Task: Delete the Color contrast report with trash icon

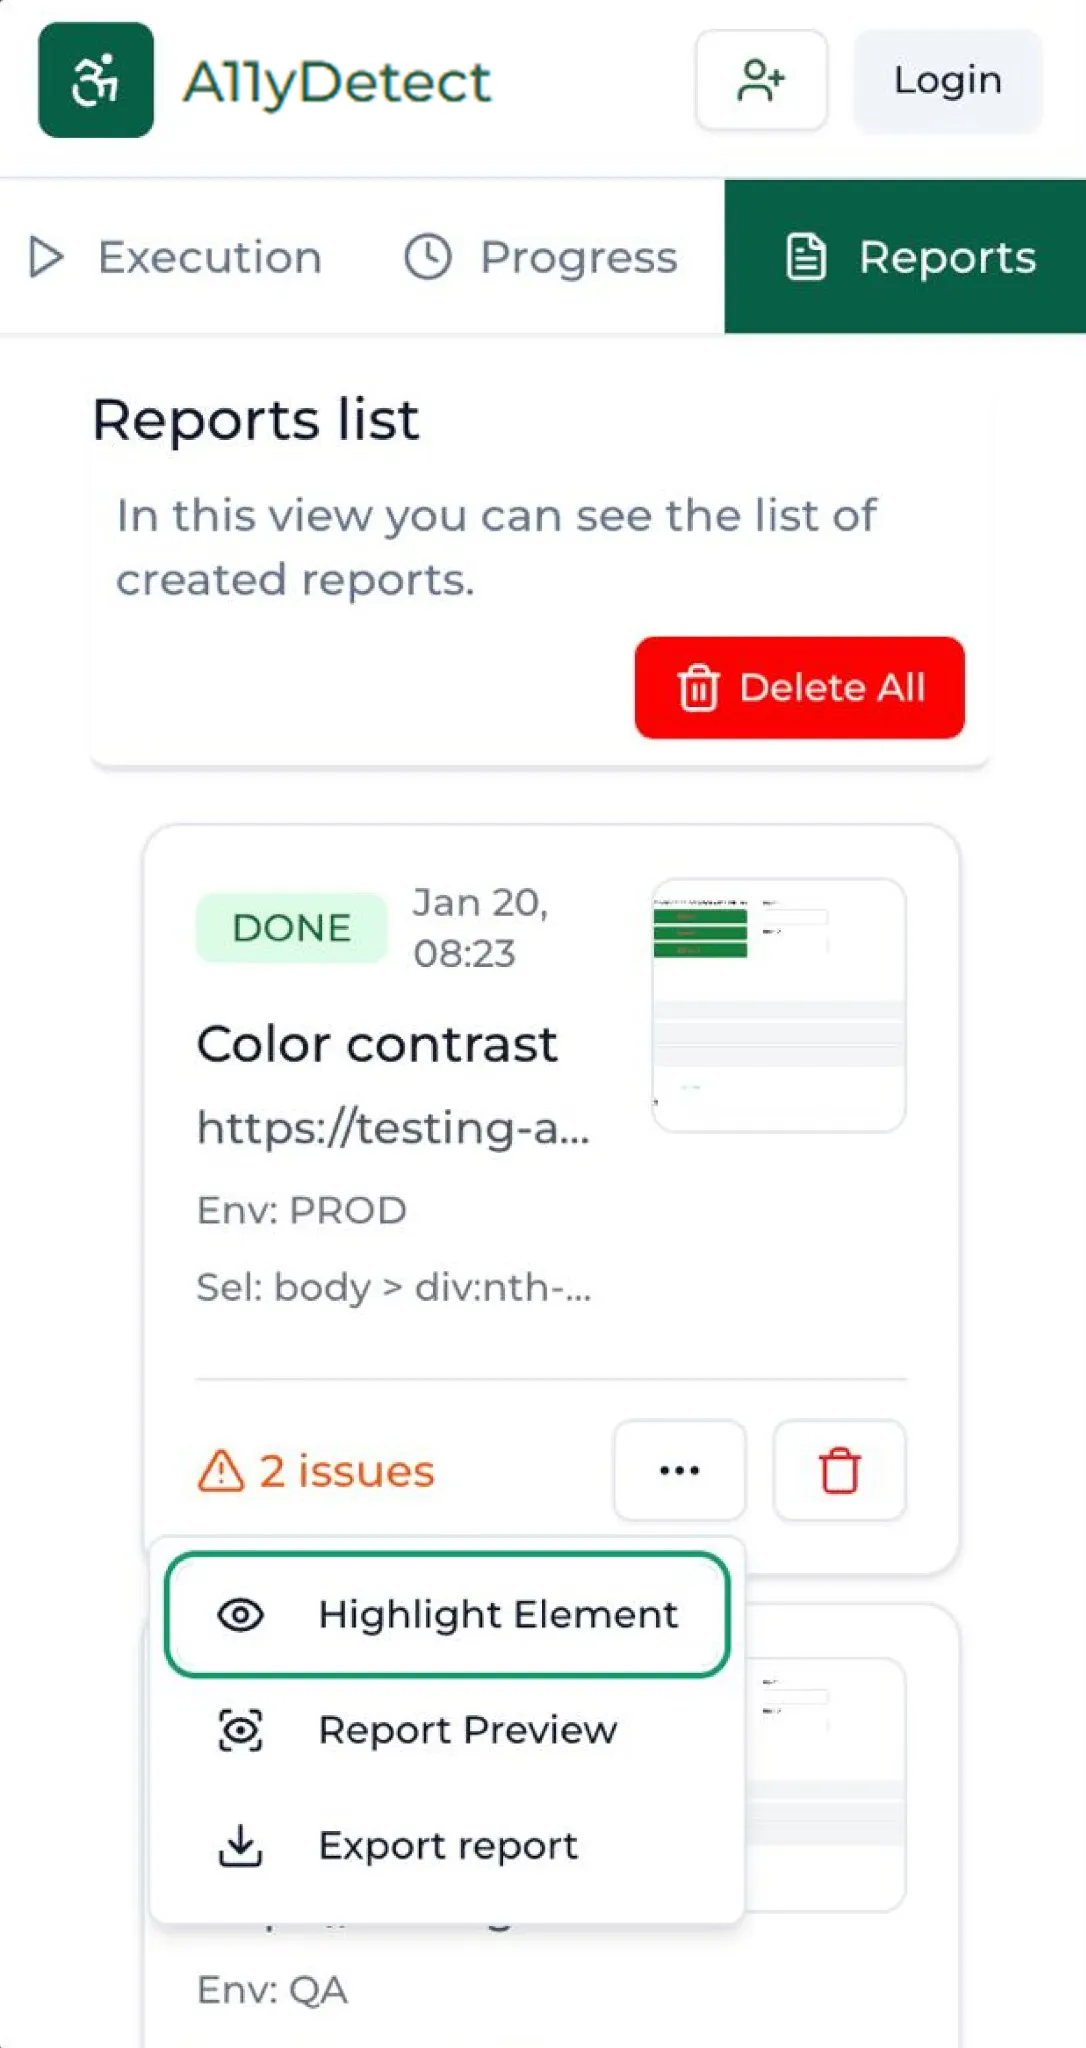Action: [x=839, y=1470]
